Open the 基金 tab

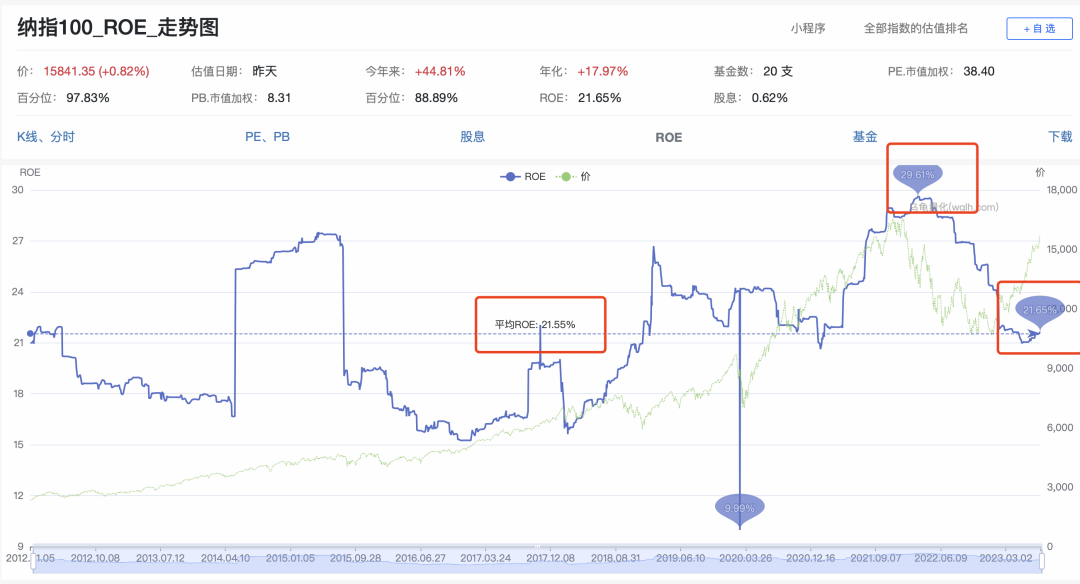pyautogui.click(x=865, y=137)
